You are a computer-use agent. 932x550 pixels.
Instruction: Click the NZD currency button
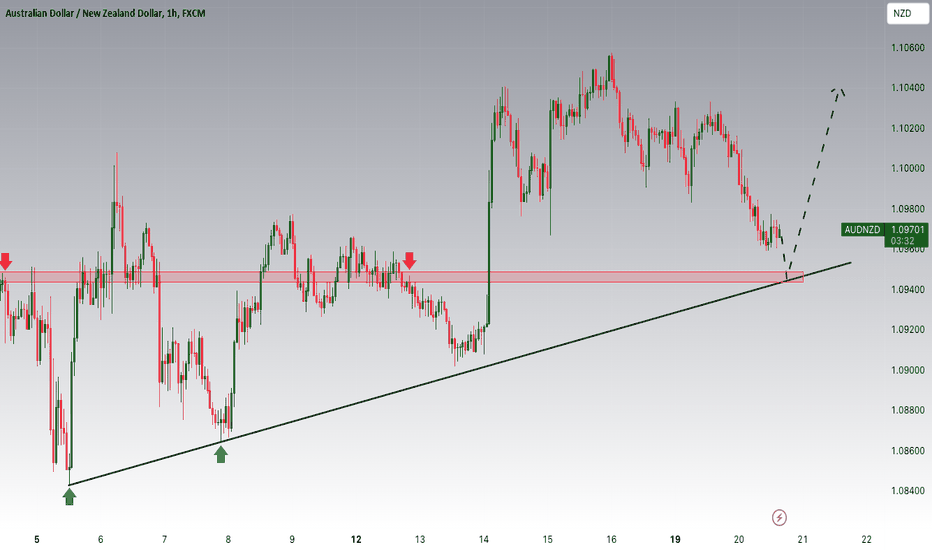[x=907, y=13]
